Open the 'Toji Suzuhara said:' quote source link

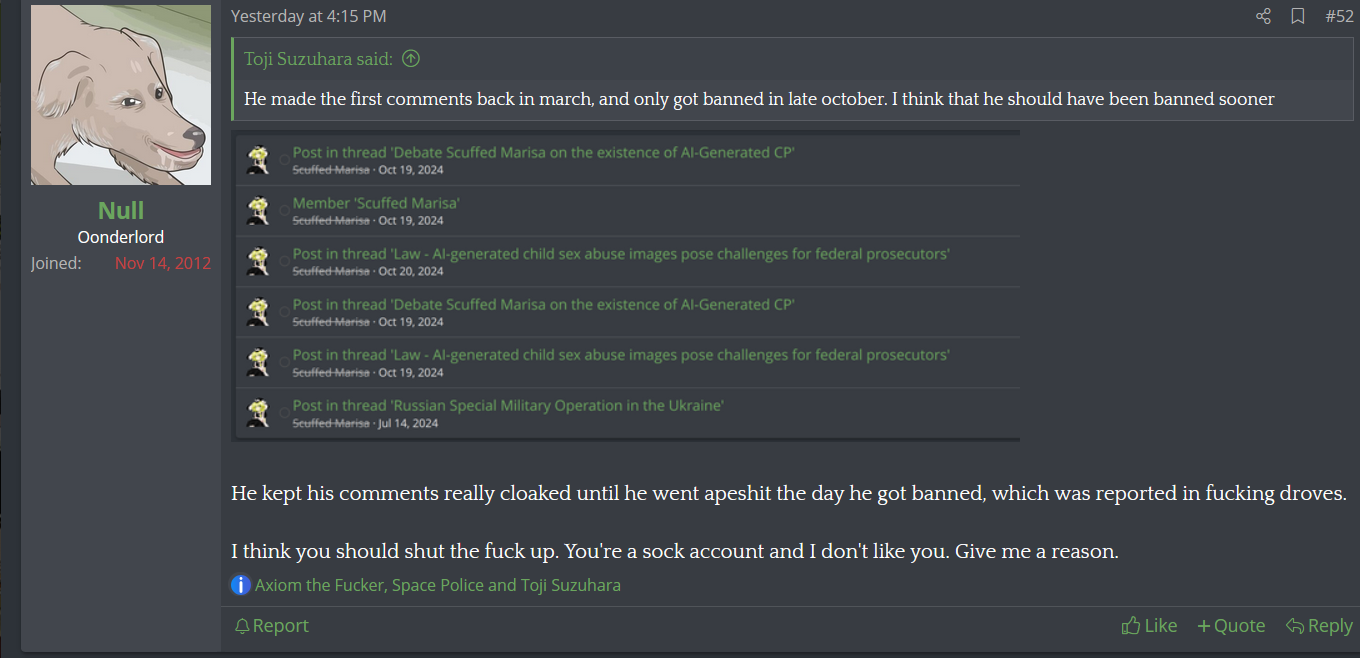(320, 59)
